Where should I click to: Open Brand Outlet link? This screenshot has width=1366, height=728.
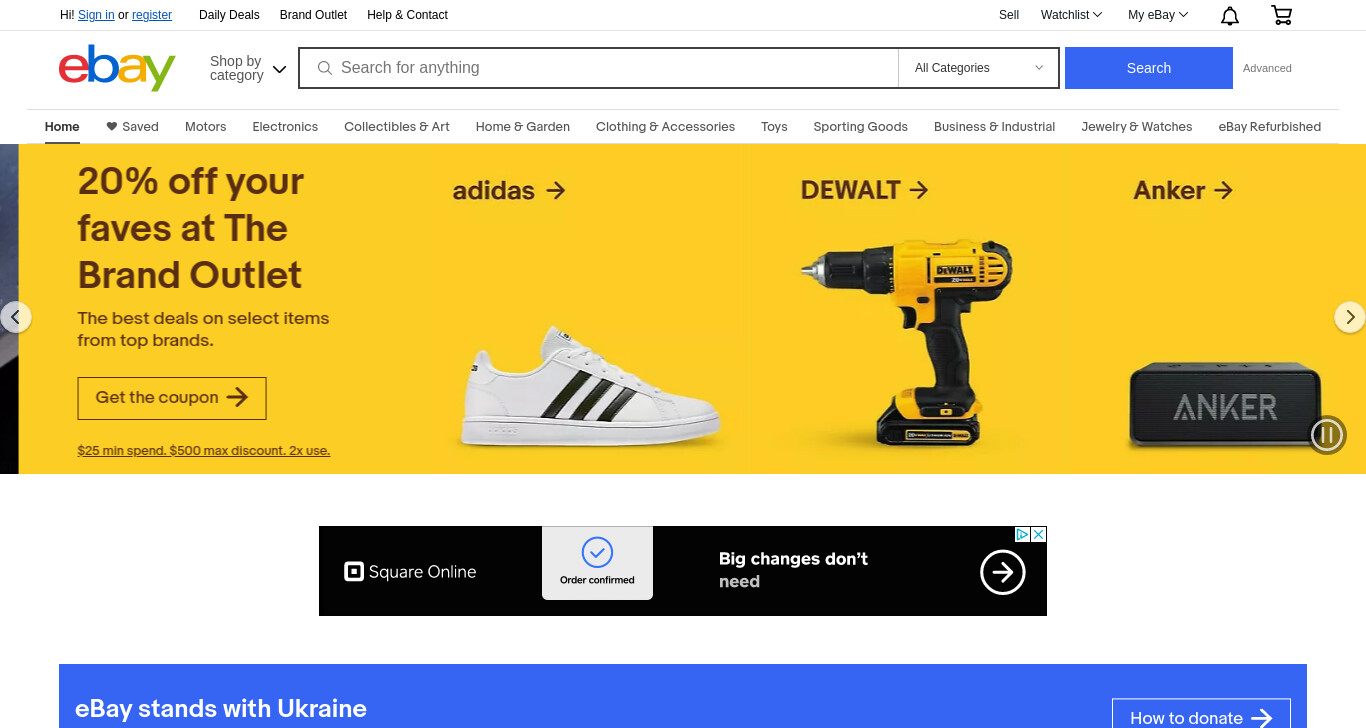click(x=314, y=15)
